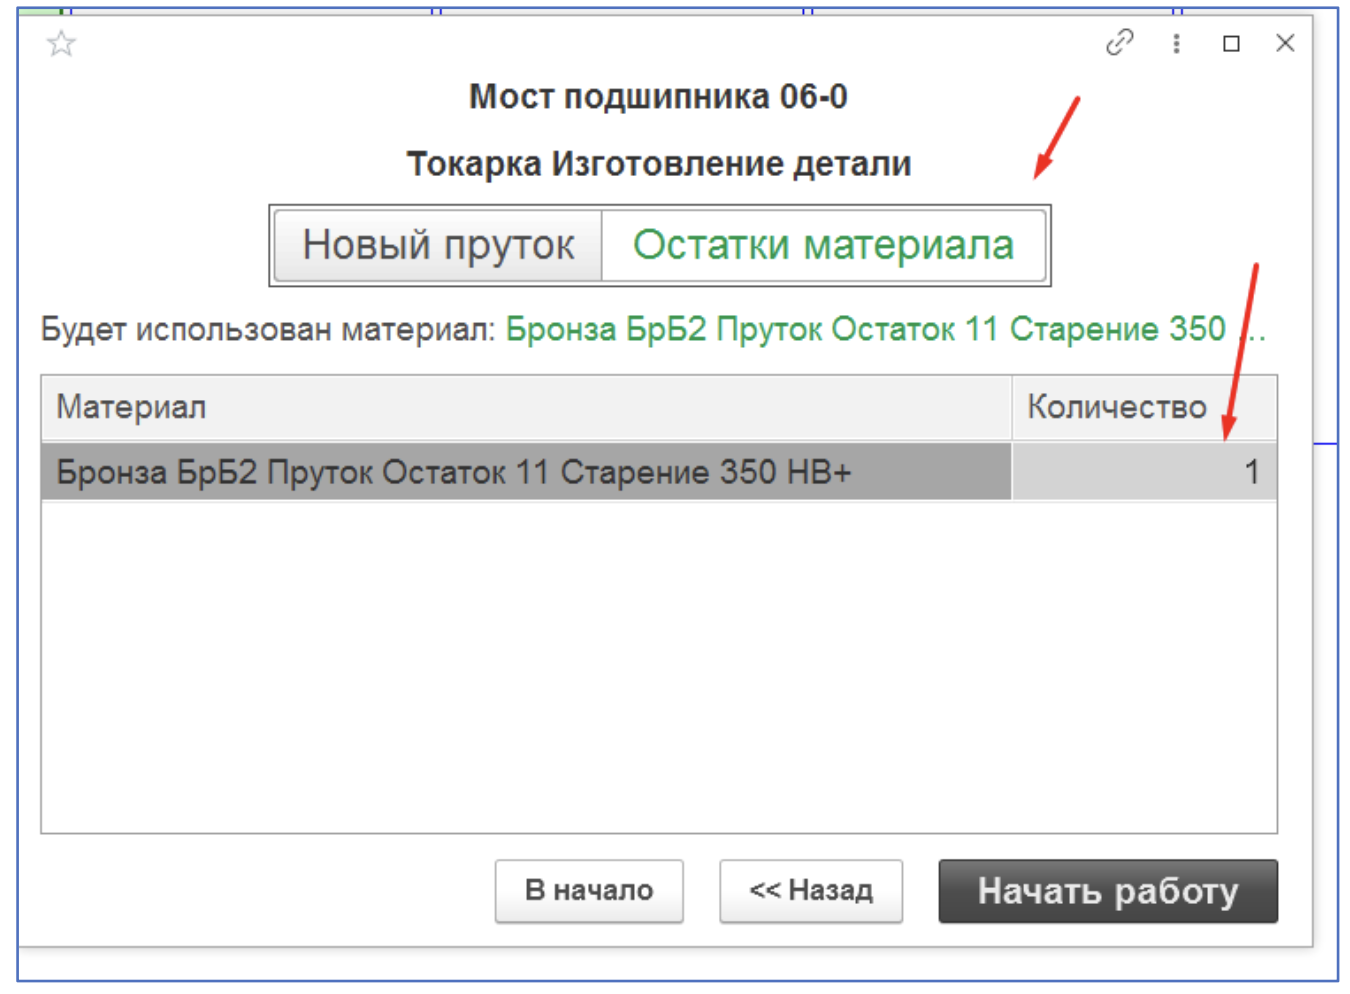The width and height of the screenshot is (1350, 994).
Task: Add form to favorites with star icon
Action: tap(61, 44)
